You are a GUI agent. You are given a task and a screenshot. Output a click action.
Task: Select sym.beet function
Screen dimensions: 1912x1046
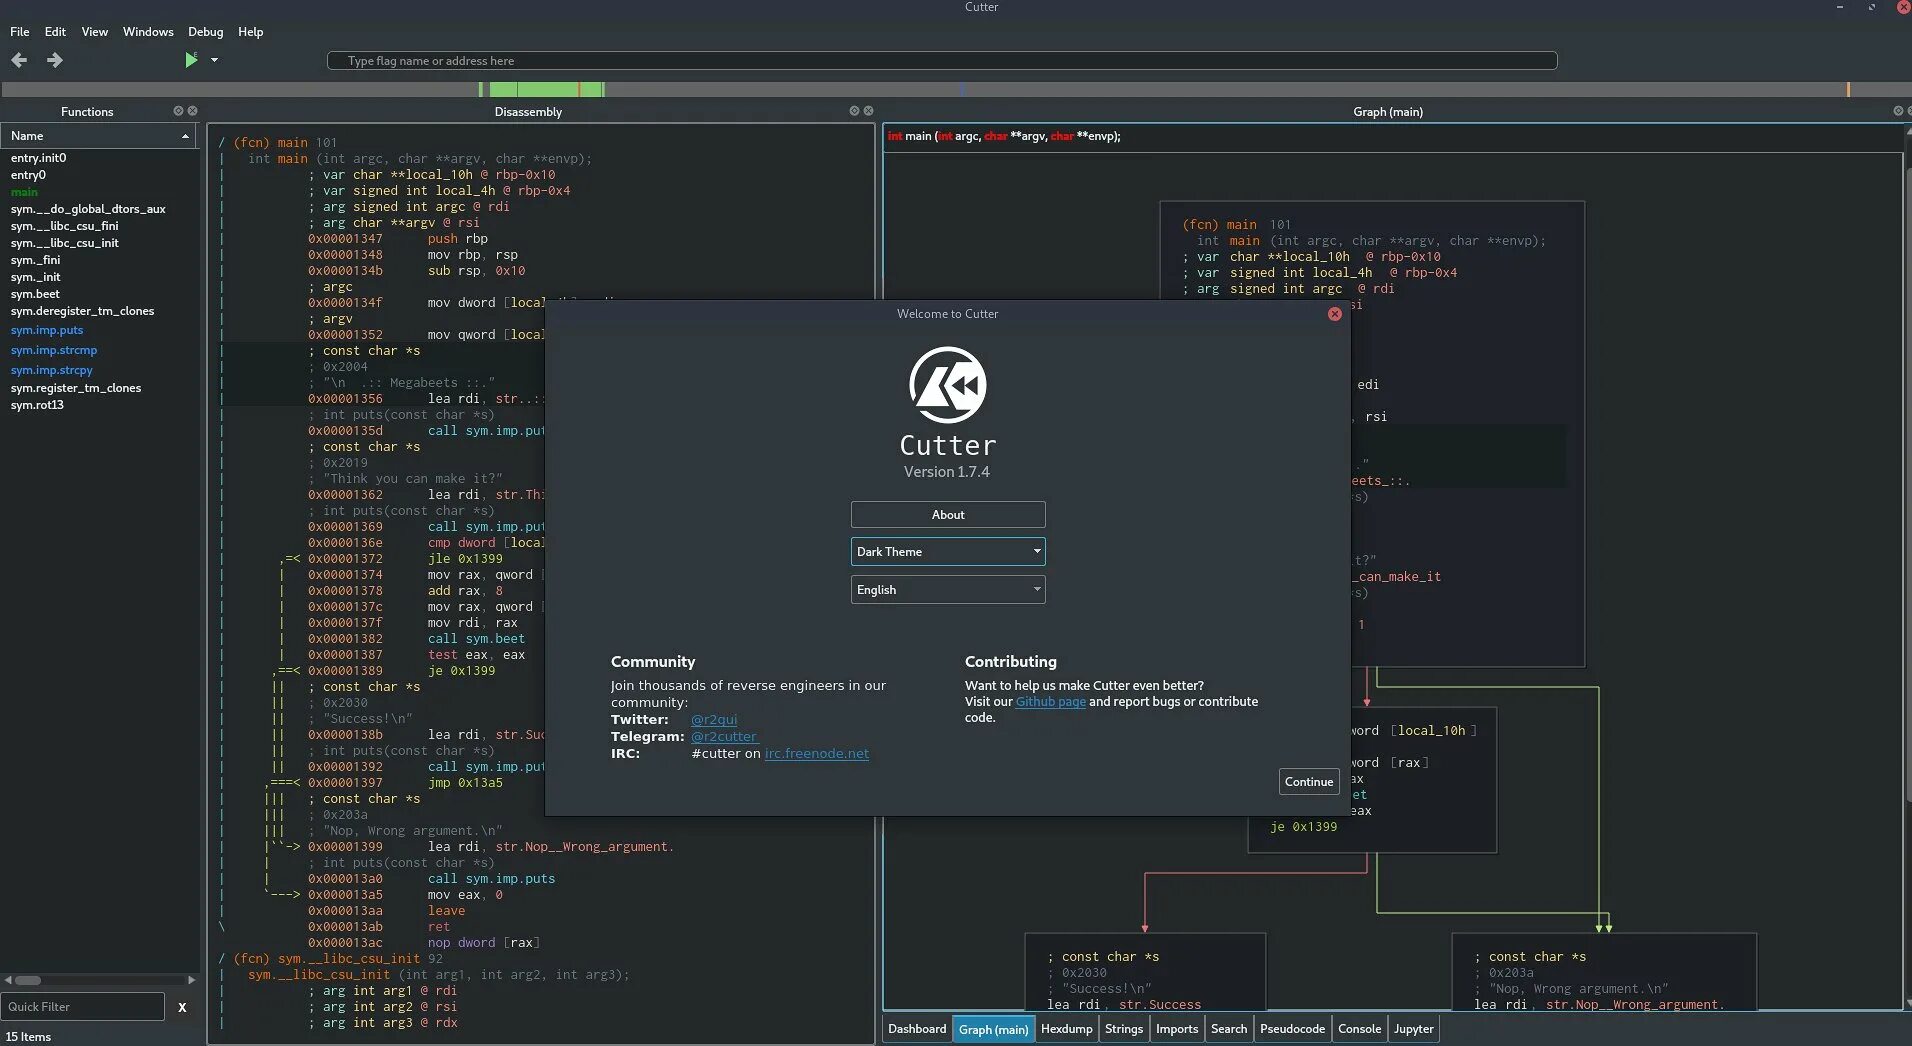tap(35, 294)
